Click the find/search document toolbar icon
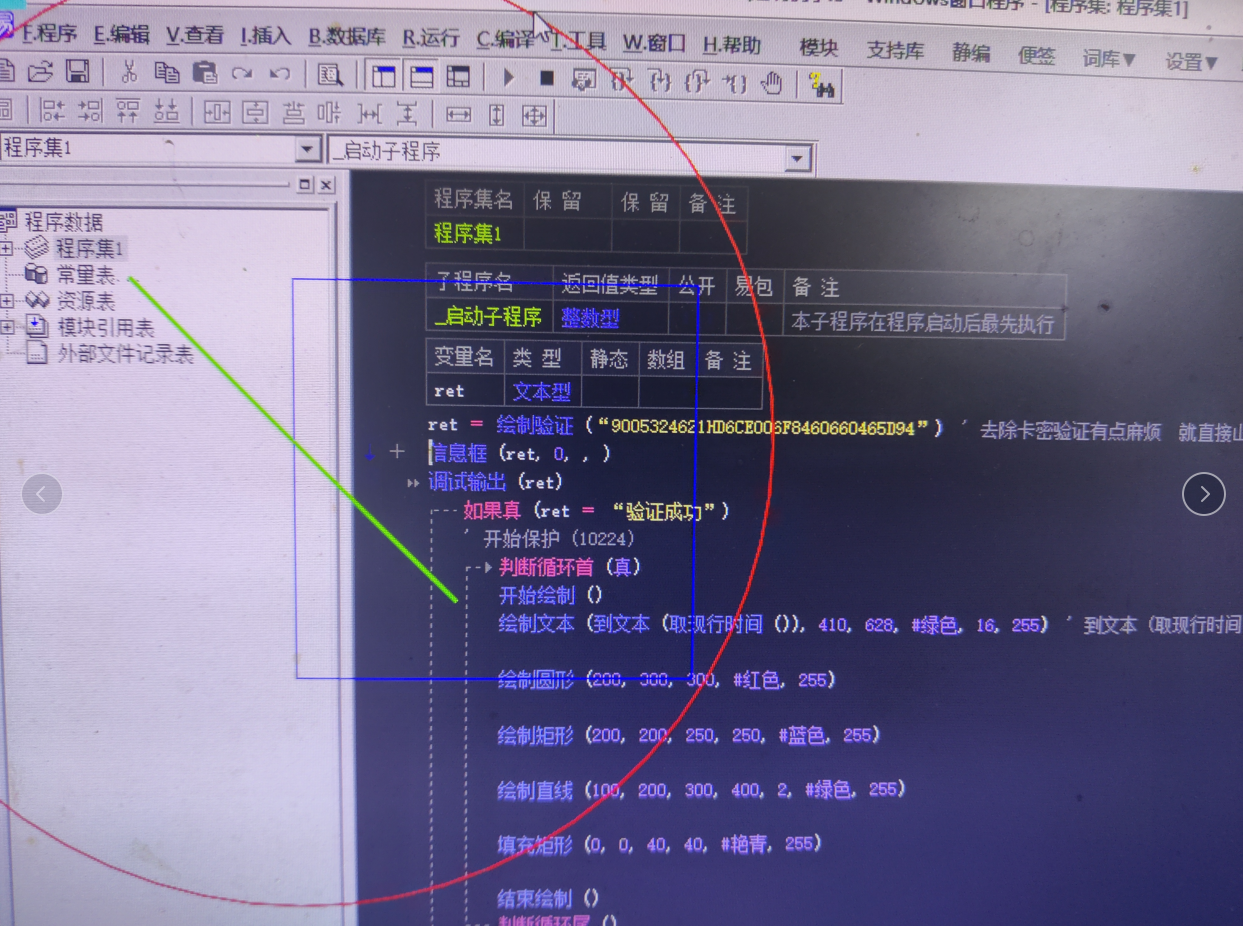1243x926 pixels. 329,75
